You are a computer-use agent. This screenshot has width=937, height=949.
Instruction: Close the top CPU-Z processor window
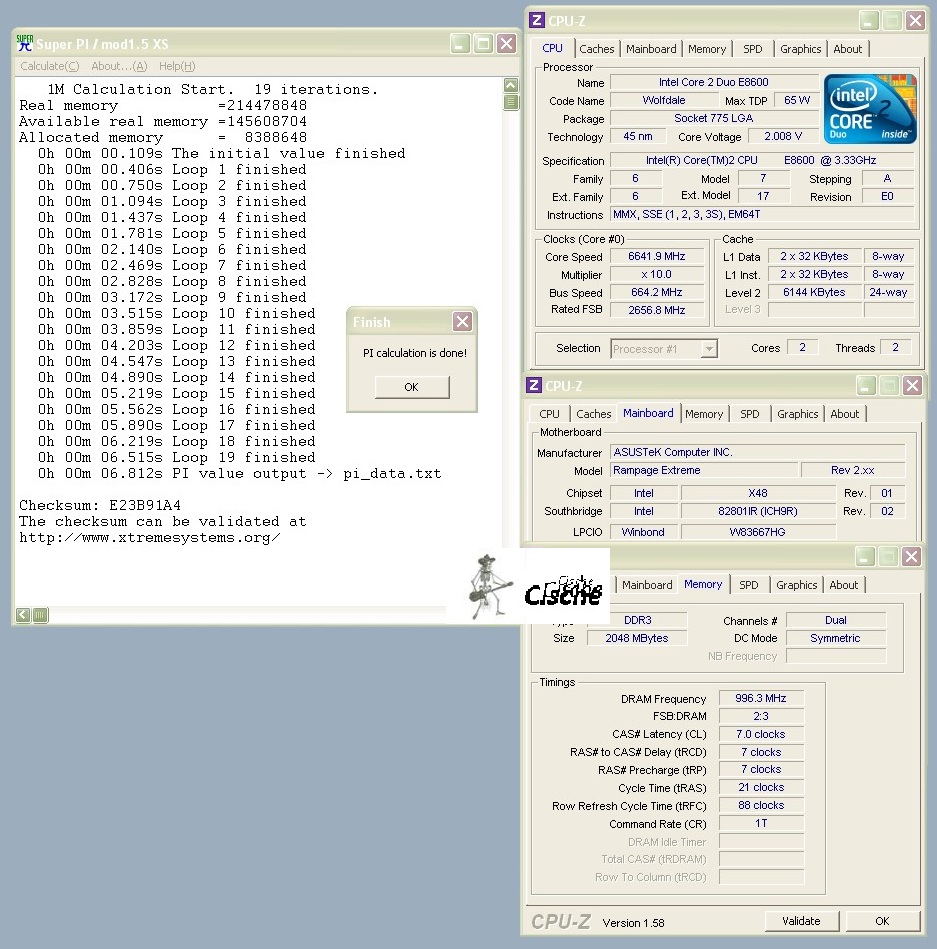pos(915,21)
